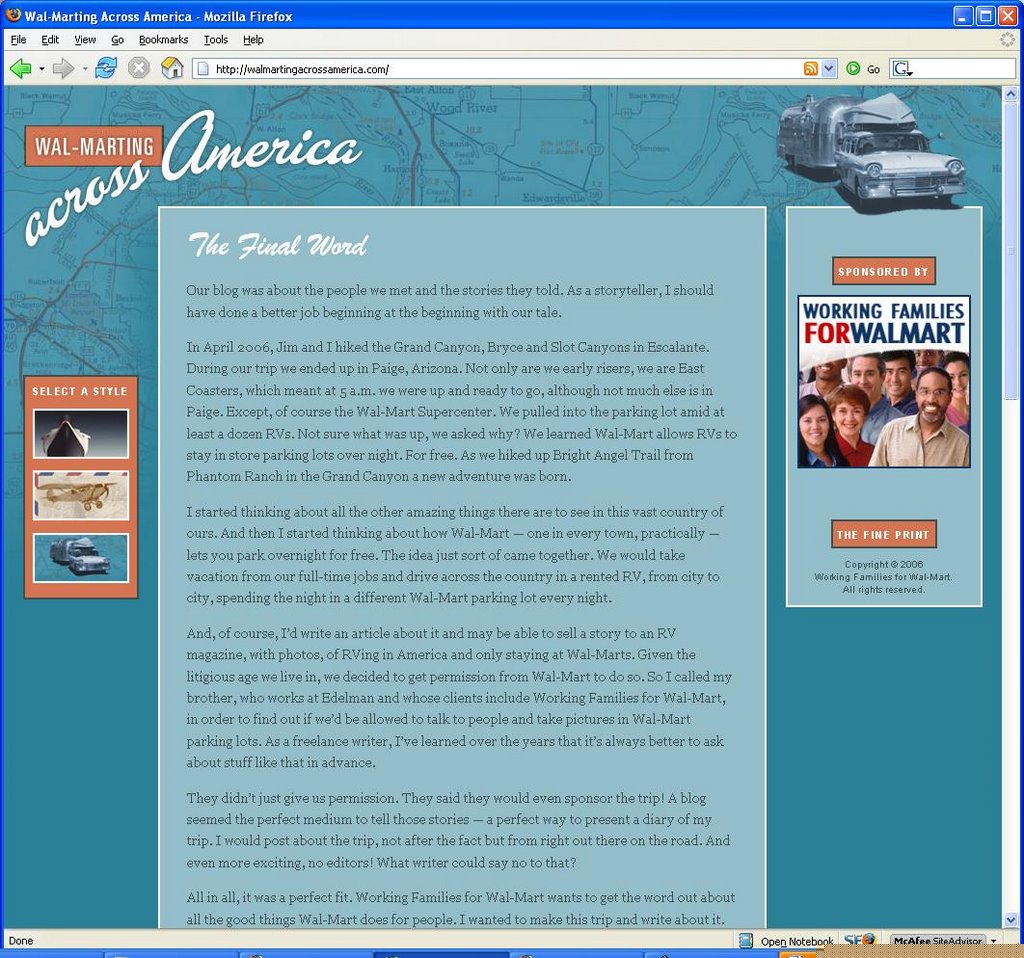Click inside the Google search box
The image size is (1024, 958).
click(965, 69)
